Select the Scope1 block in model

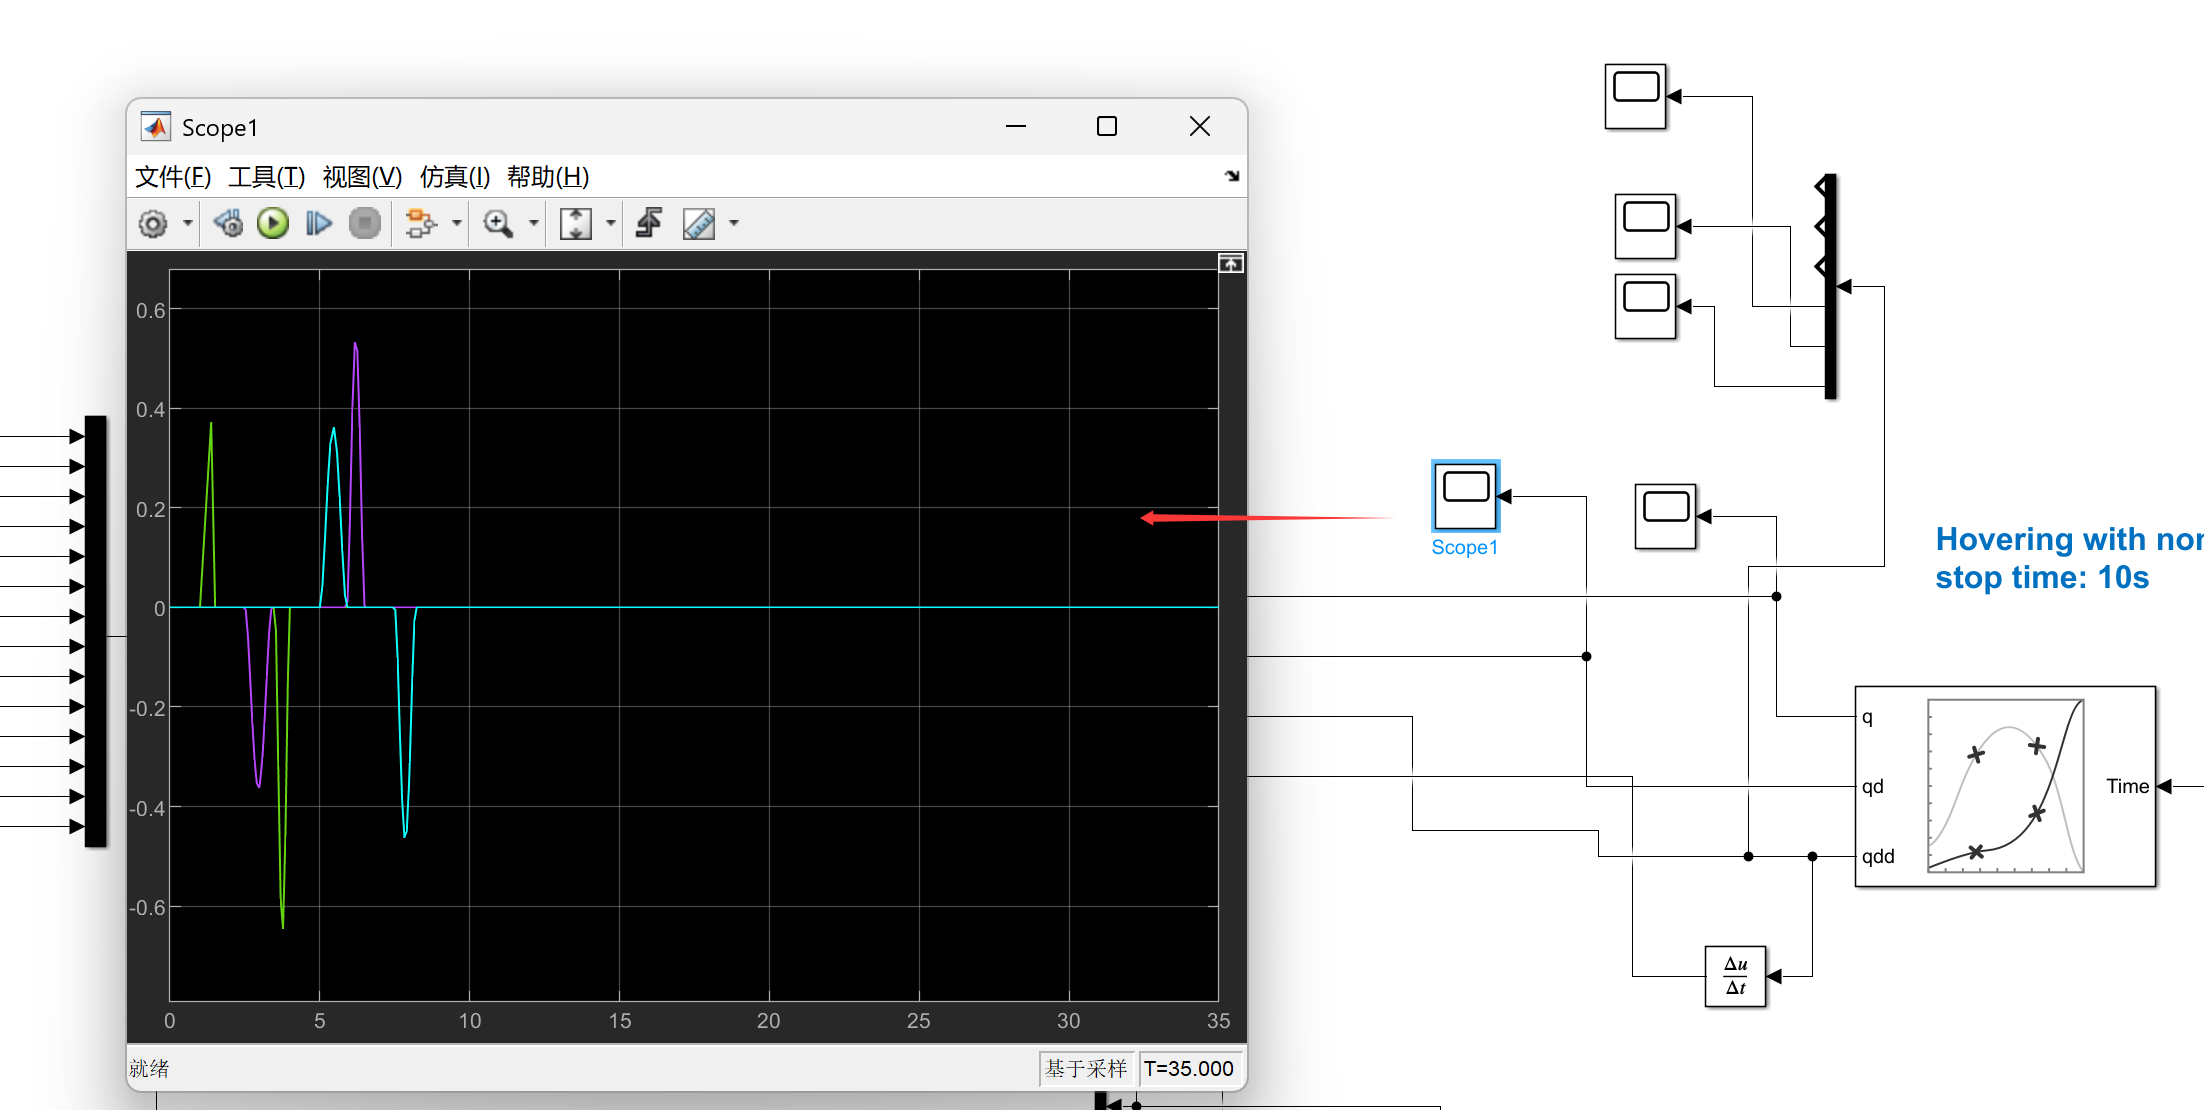click(x=1465, y=496)
